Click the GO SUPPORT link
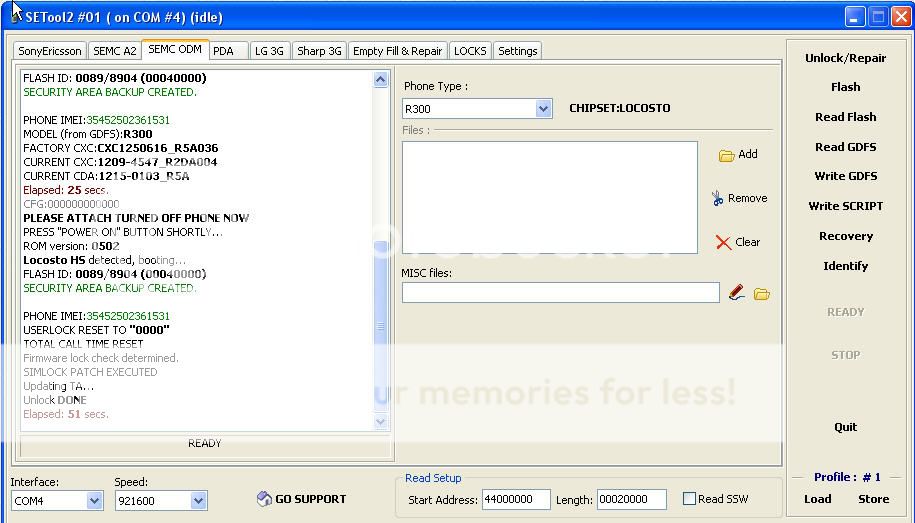 pos(310,498)
